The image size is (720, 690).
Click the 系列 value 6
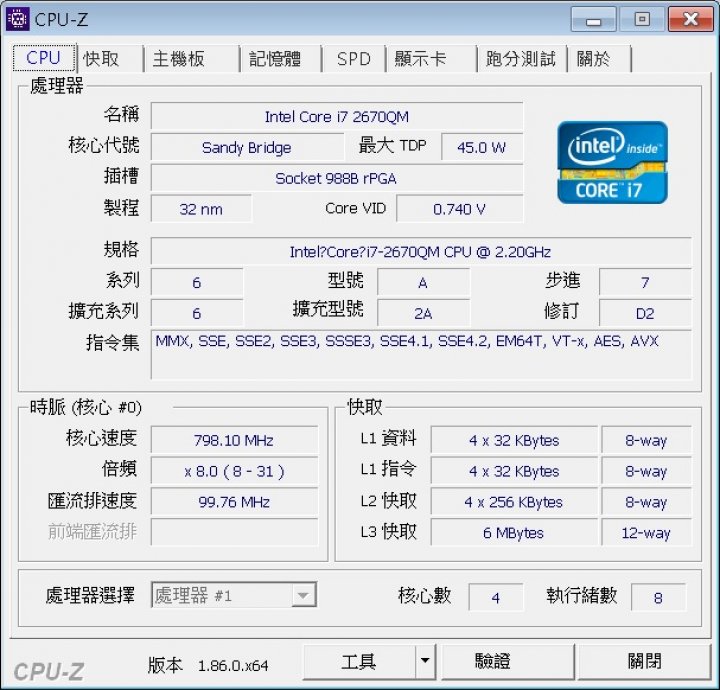point(197,282)
